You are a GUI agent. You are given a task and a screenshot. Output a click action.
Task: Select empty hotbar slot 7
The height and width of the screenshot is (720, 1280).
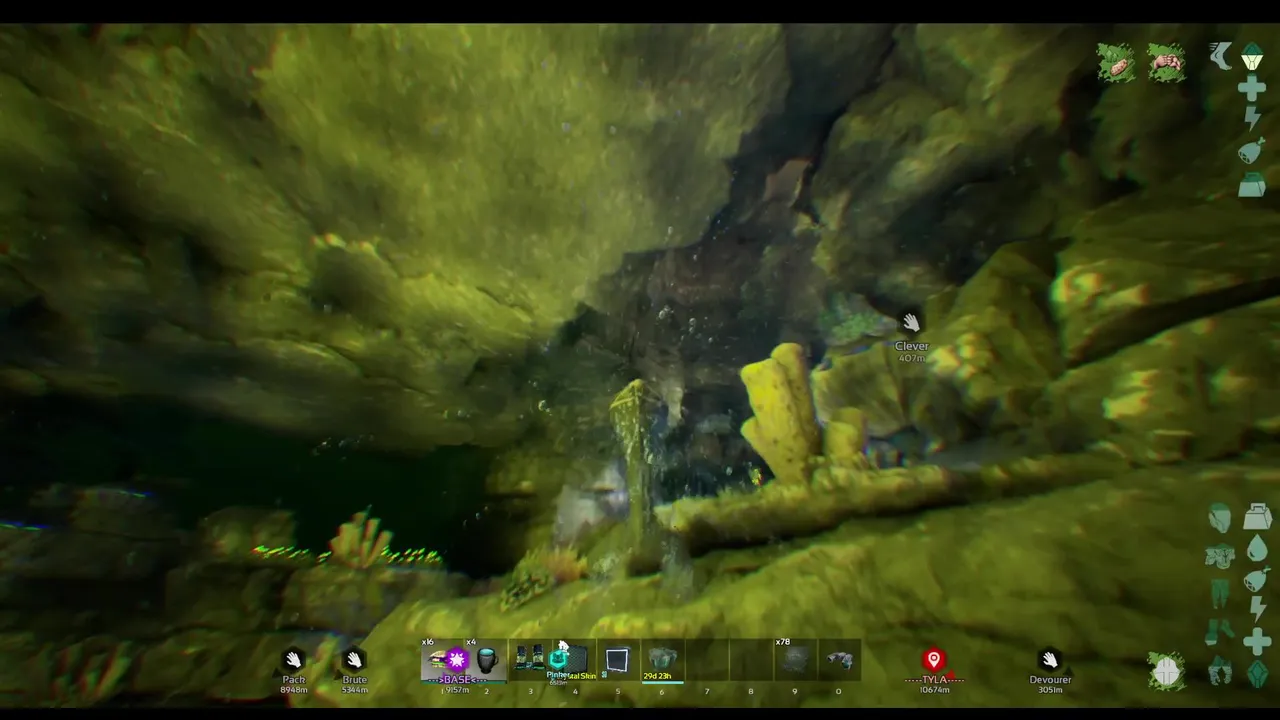pos(707,661)
